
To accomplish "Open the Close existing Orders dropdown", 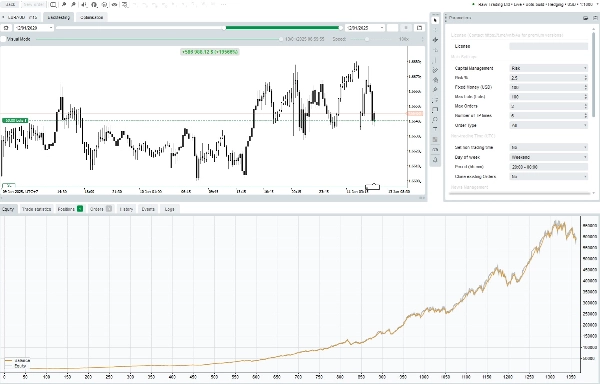I will tap(548, 177).
